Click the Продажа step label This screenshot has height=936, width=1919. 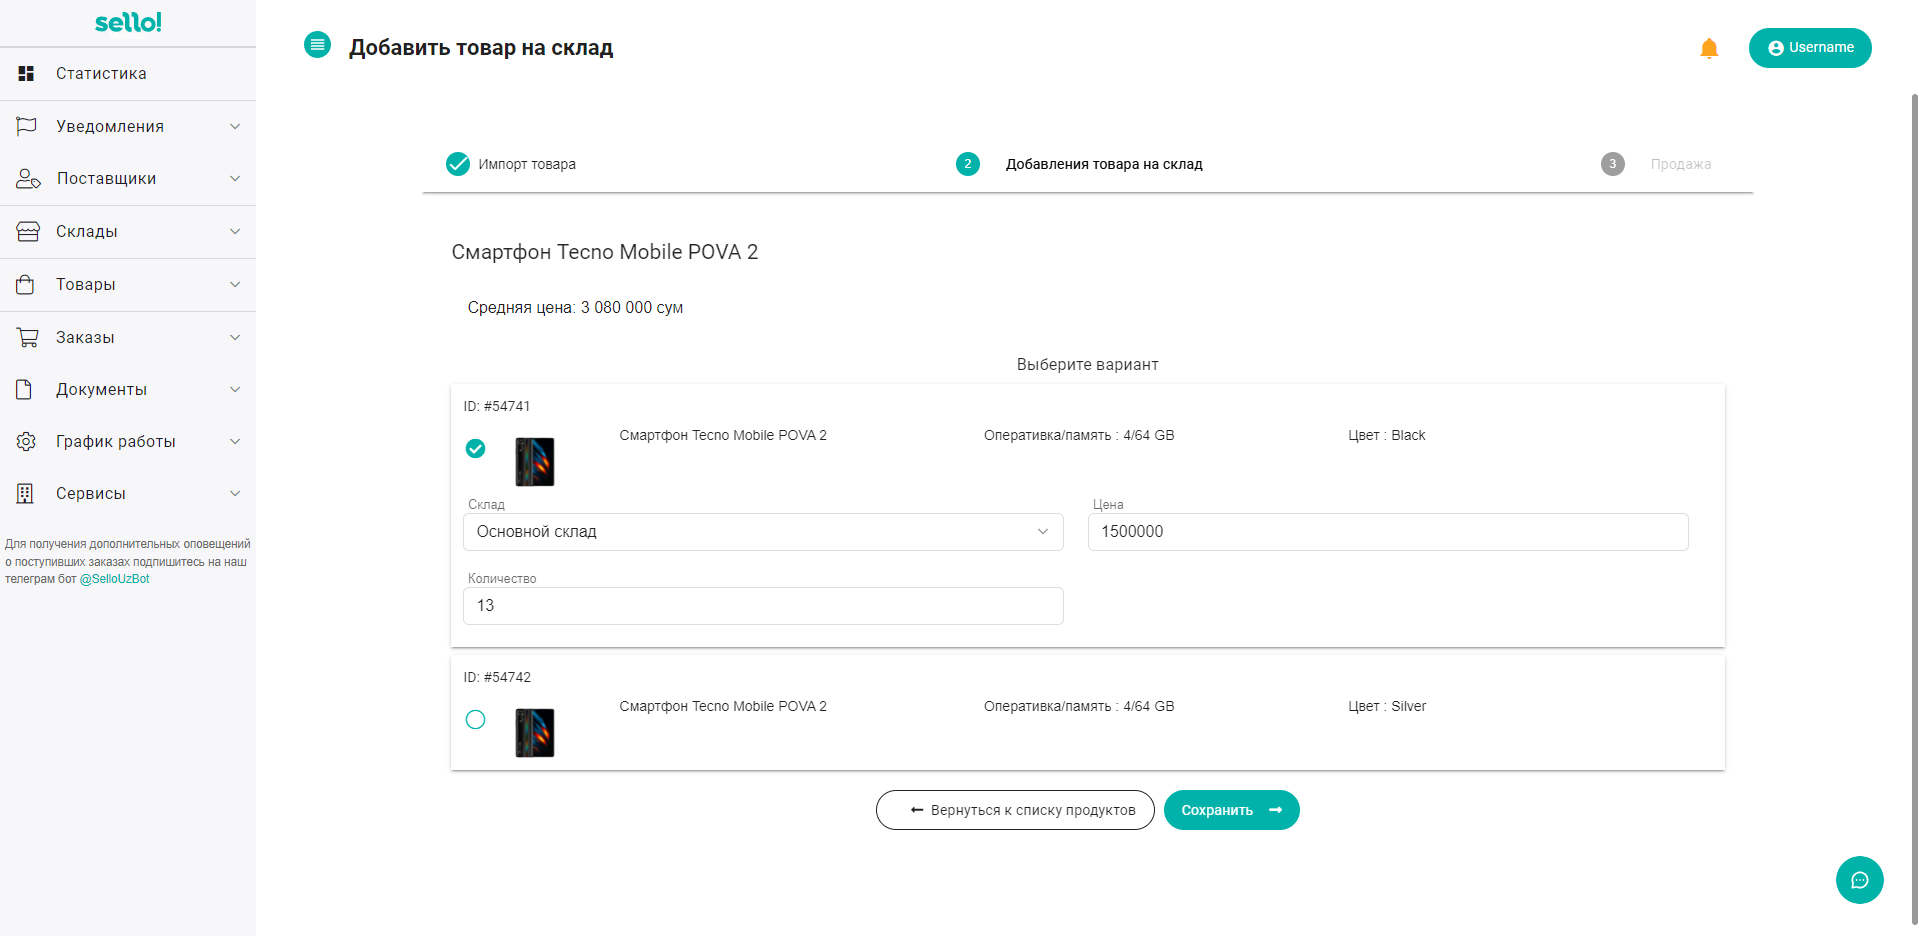pos(1681,164)
